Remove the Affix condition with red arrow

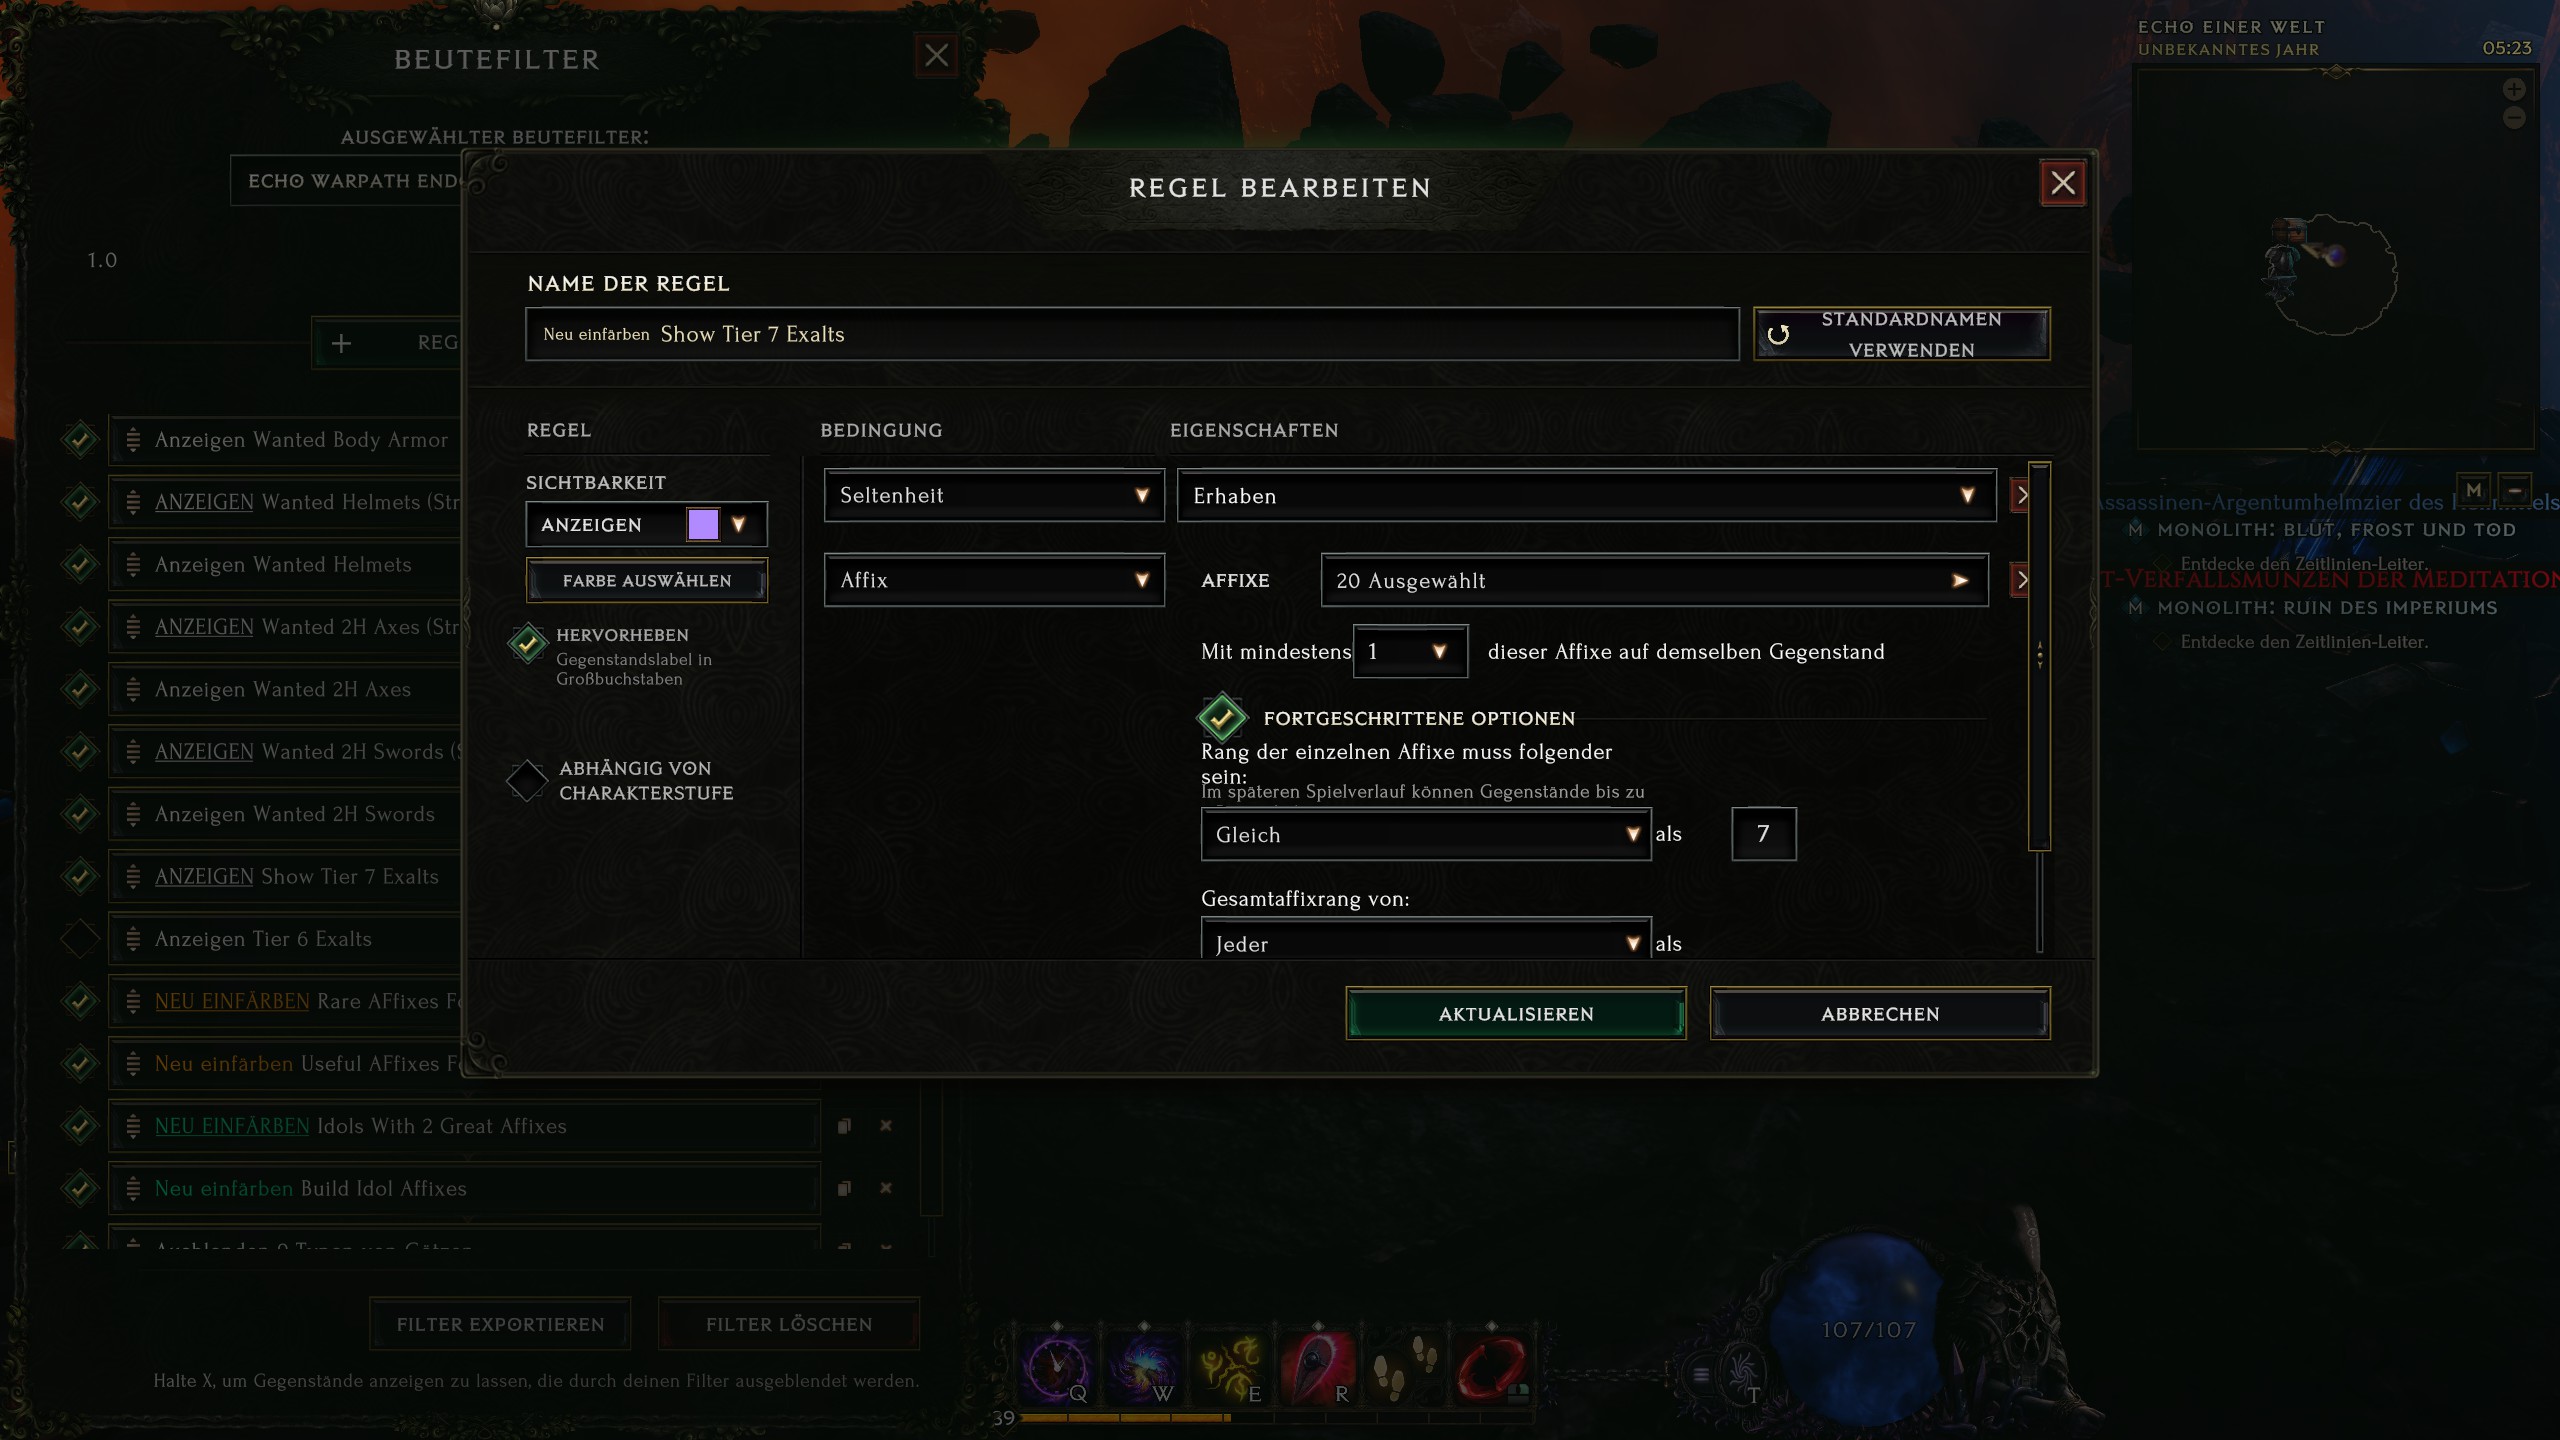coord(2021,580)
